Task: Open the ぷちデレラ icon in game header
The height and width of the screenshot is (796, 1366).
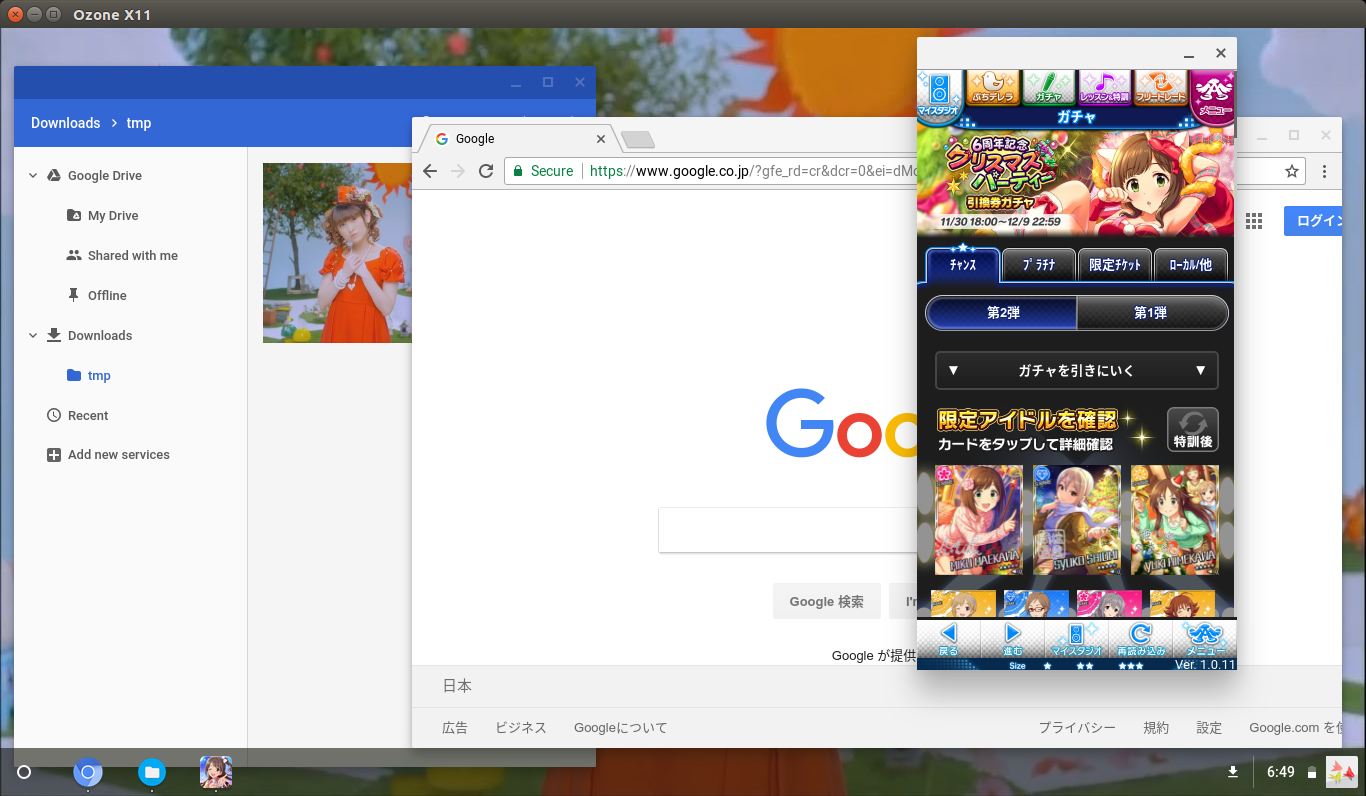Action: [x=993, y=88]
